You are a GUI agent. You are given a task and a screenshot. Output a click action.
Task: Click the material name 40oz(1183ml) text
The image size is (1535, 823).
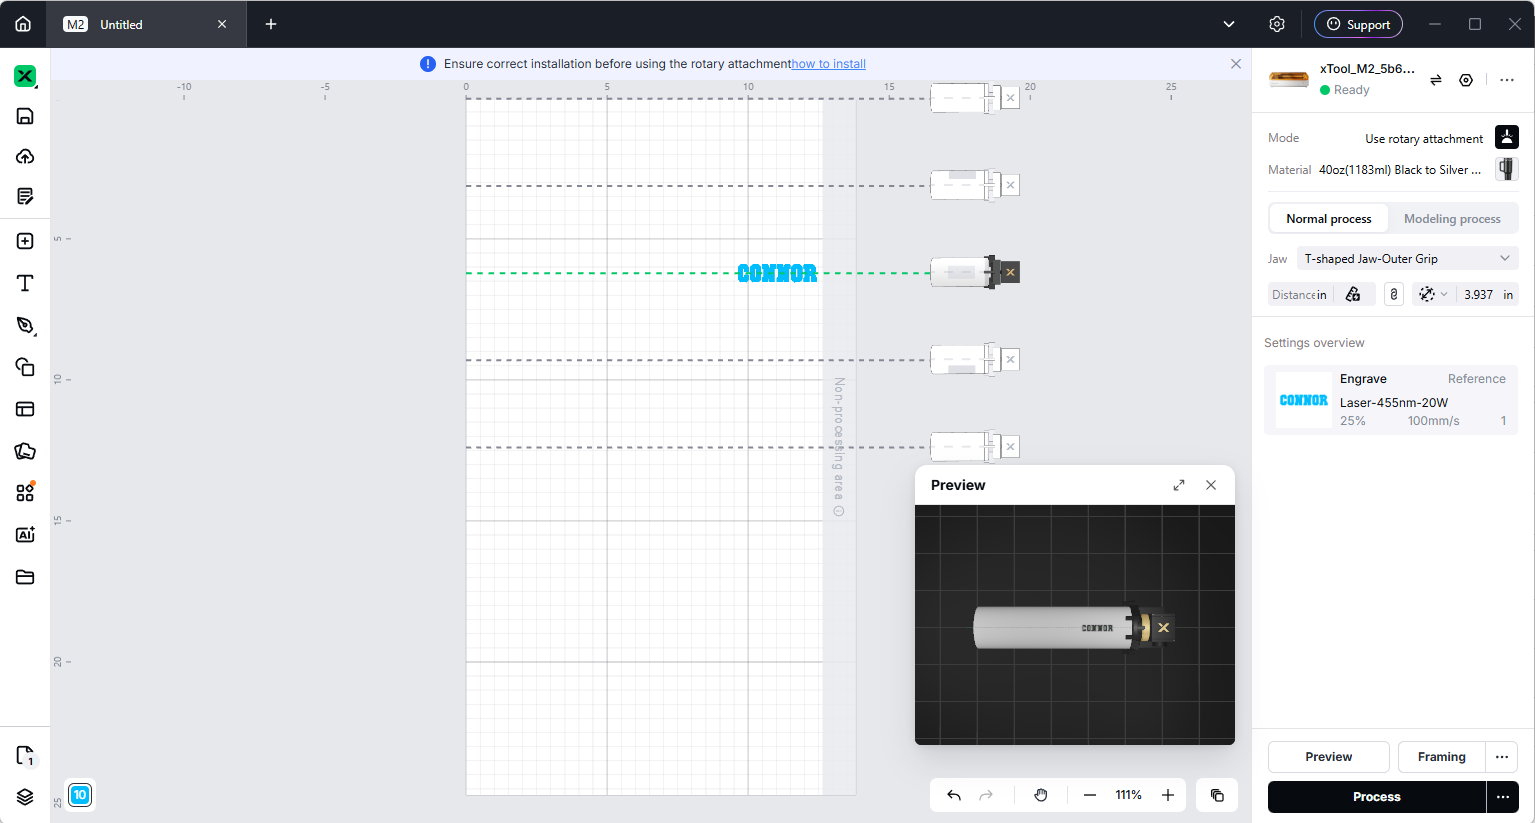click(x=1400, y=170)
